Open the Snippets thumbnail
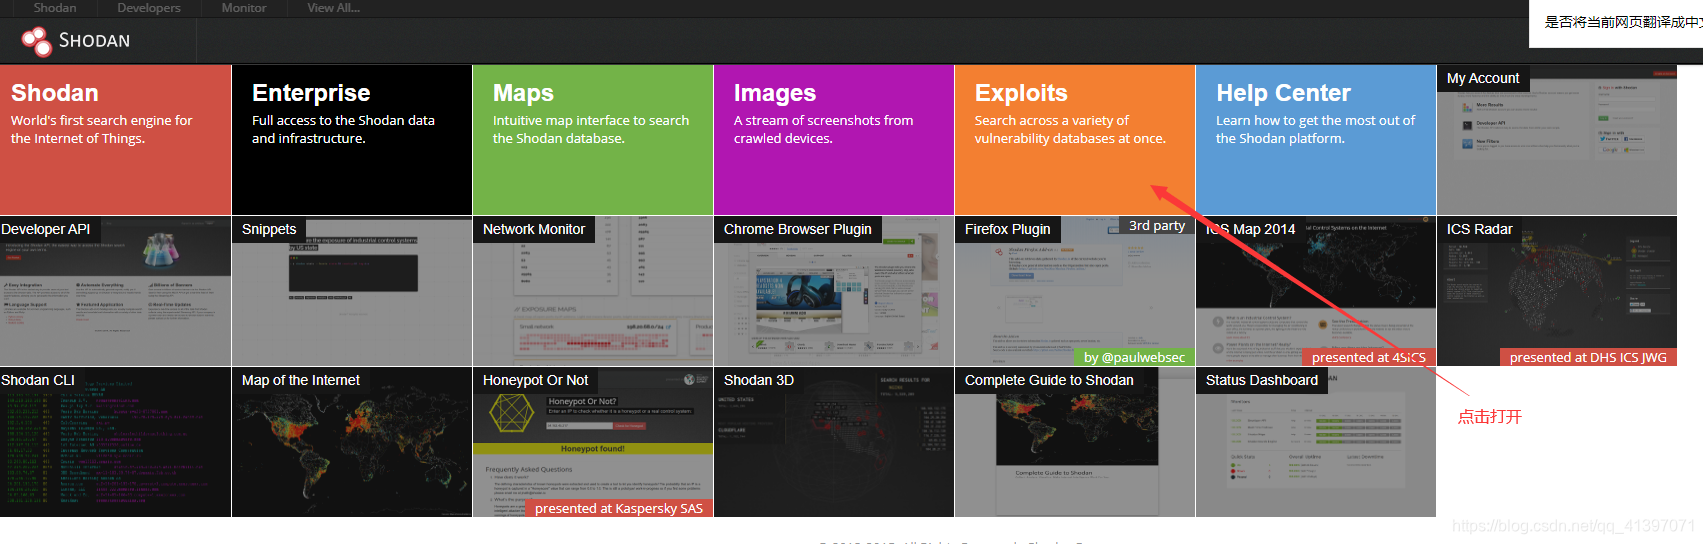Viewport: 1703px width, 544px height. pyautogui.click(x=352, y=291)
